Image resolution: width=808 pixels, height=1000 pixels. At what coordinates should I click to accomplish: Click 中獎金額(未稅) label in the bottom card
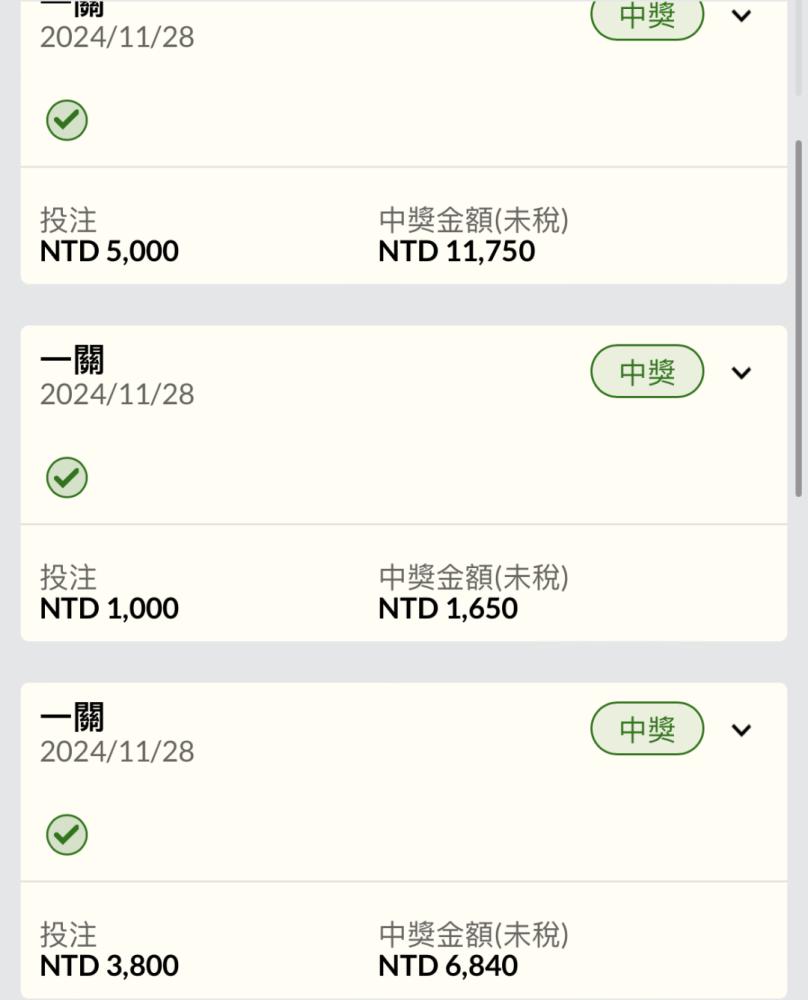point(473,935)
